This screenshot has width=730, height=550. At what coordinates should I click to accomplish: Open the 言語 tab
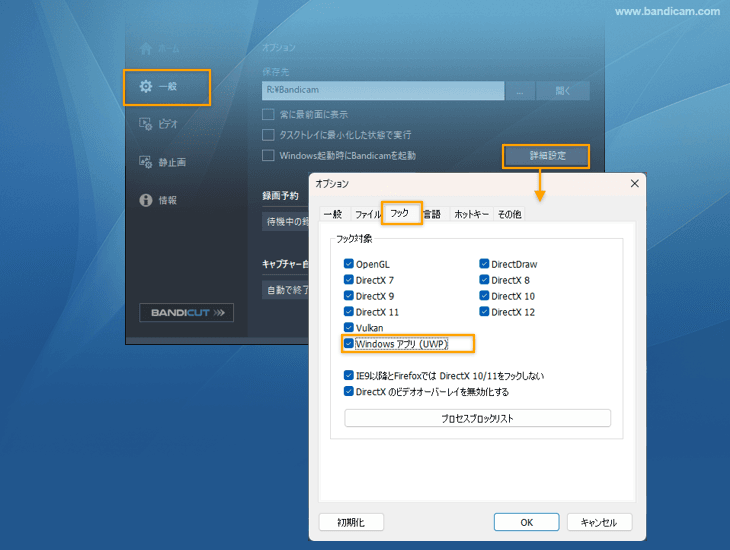433,214
